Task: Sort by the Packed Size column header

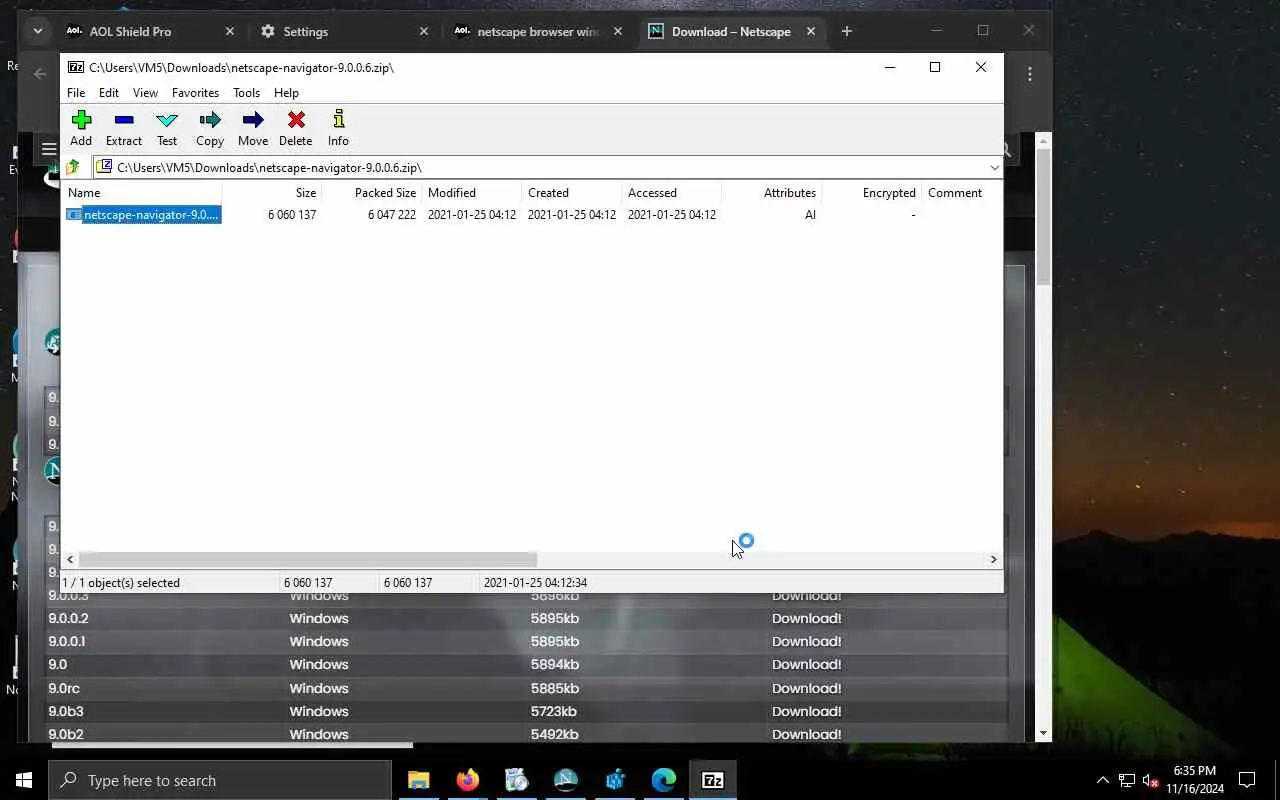Action: tap(372, 193)
